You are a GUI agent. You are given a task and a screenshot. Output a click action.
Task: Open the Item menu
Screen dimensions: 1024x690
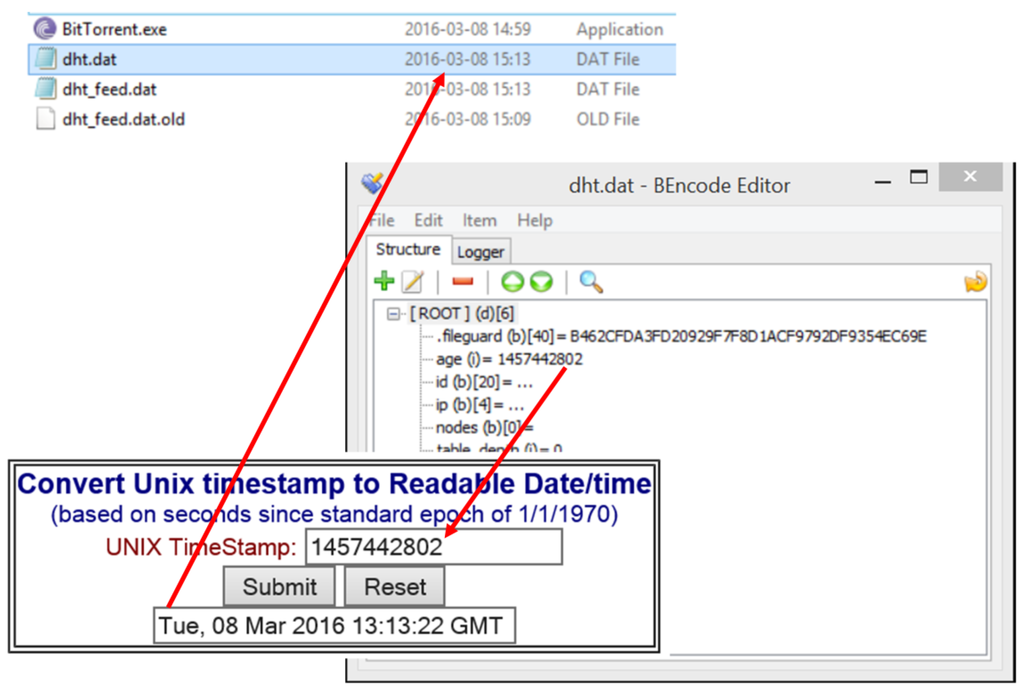[479, 220]
